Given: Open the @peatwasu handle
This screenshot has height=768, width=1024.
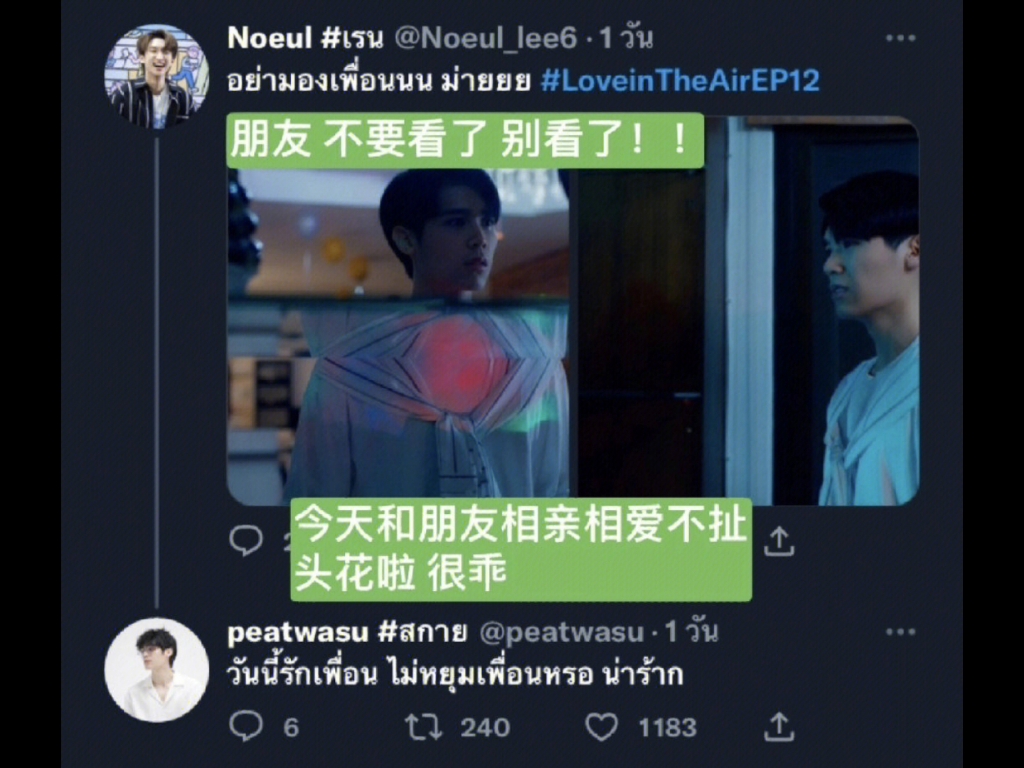Looking at the screenshot, I should tap(562, 632).
